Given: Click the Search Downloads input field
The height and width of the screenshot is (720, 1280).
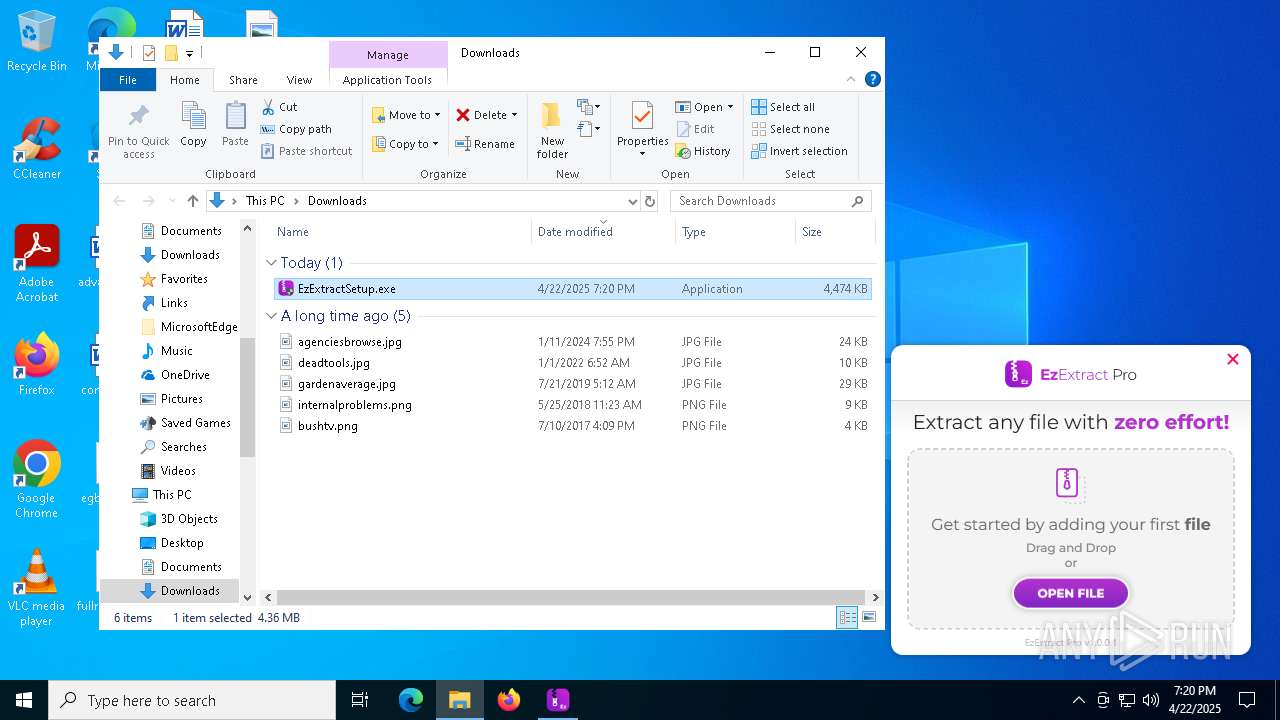Looking at the screenshot, I should pyautogui.click(x=760, y=201).
